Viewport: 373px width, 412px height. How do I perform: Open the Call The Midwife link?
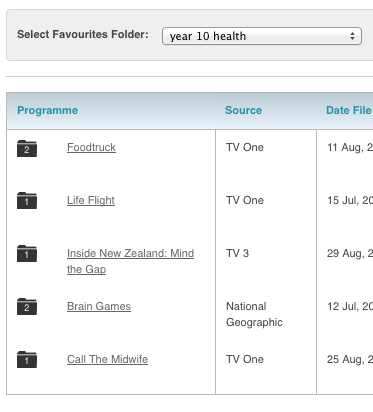(x=107, y=359)
